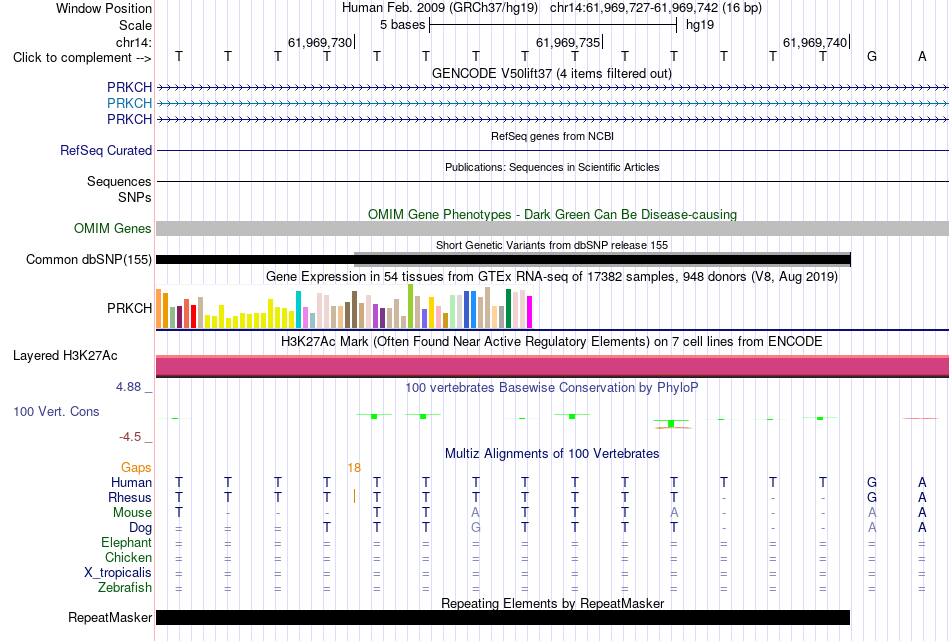Click the Human species label
Viewport: 950px width, 641px height.
click(x=131, y=483)
